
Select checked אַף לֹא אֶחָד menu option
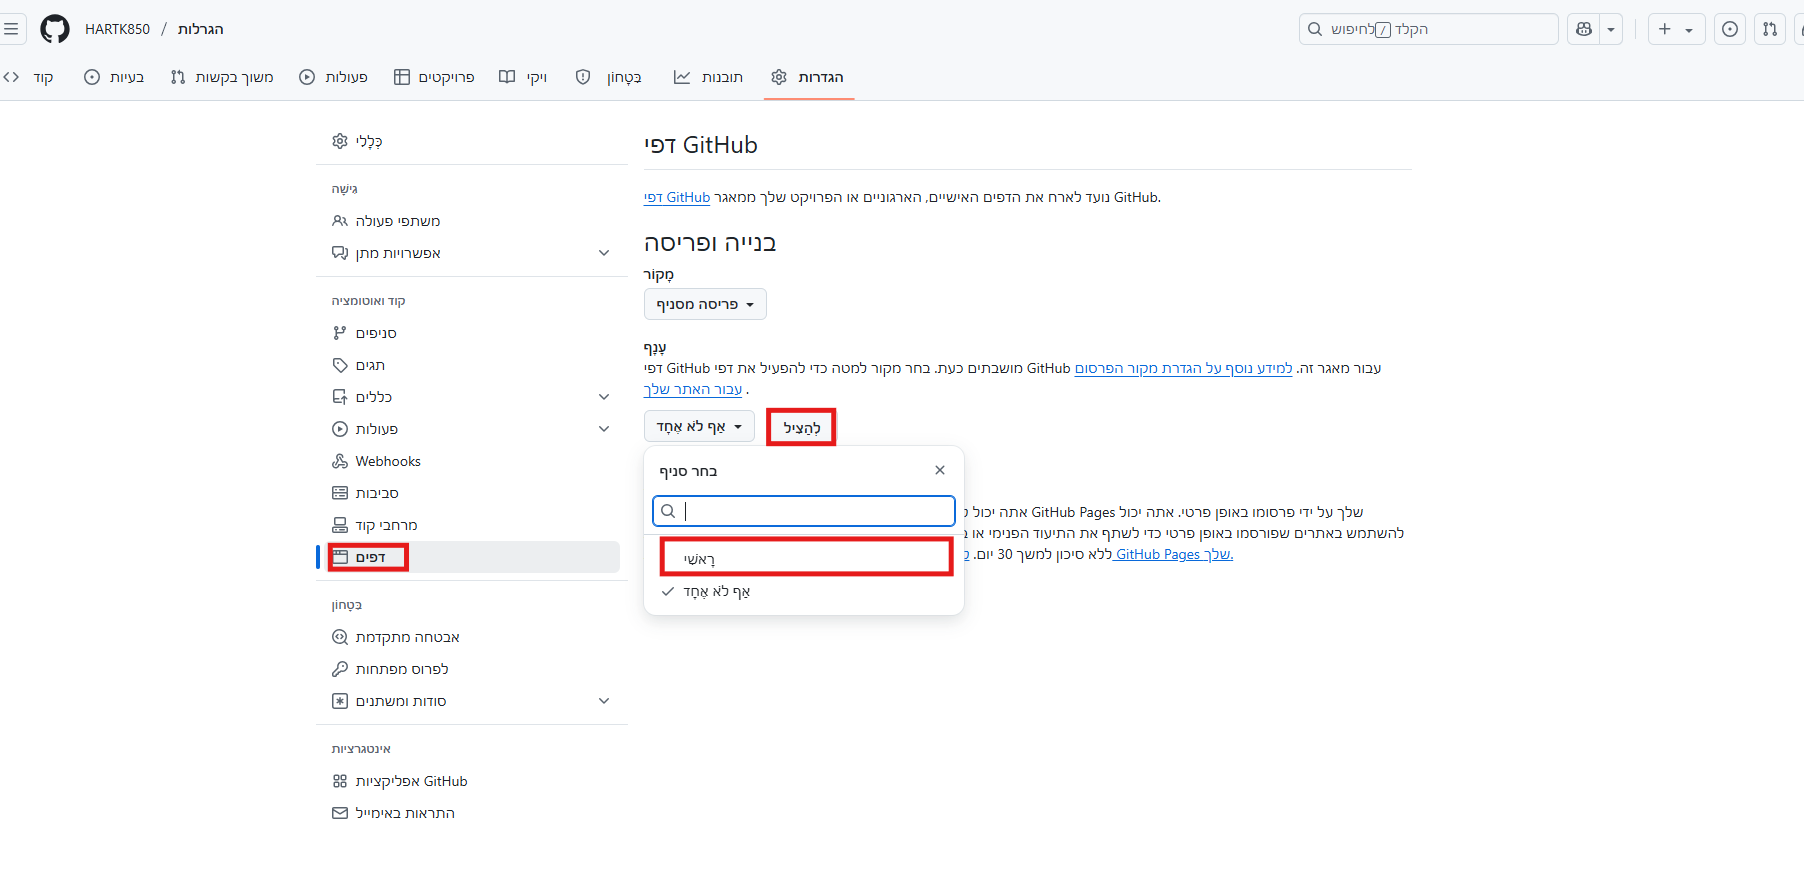(x=806, y=592)
